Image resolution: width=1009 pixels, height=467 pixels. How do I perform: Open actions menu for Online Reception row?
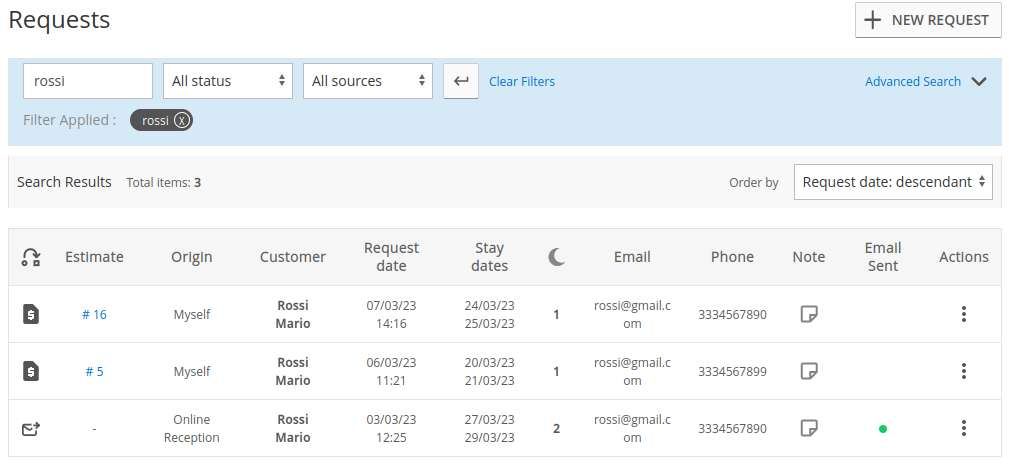[963, 428]
